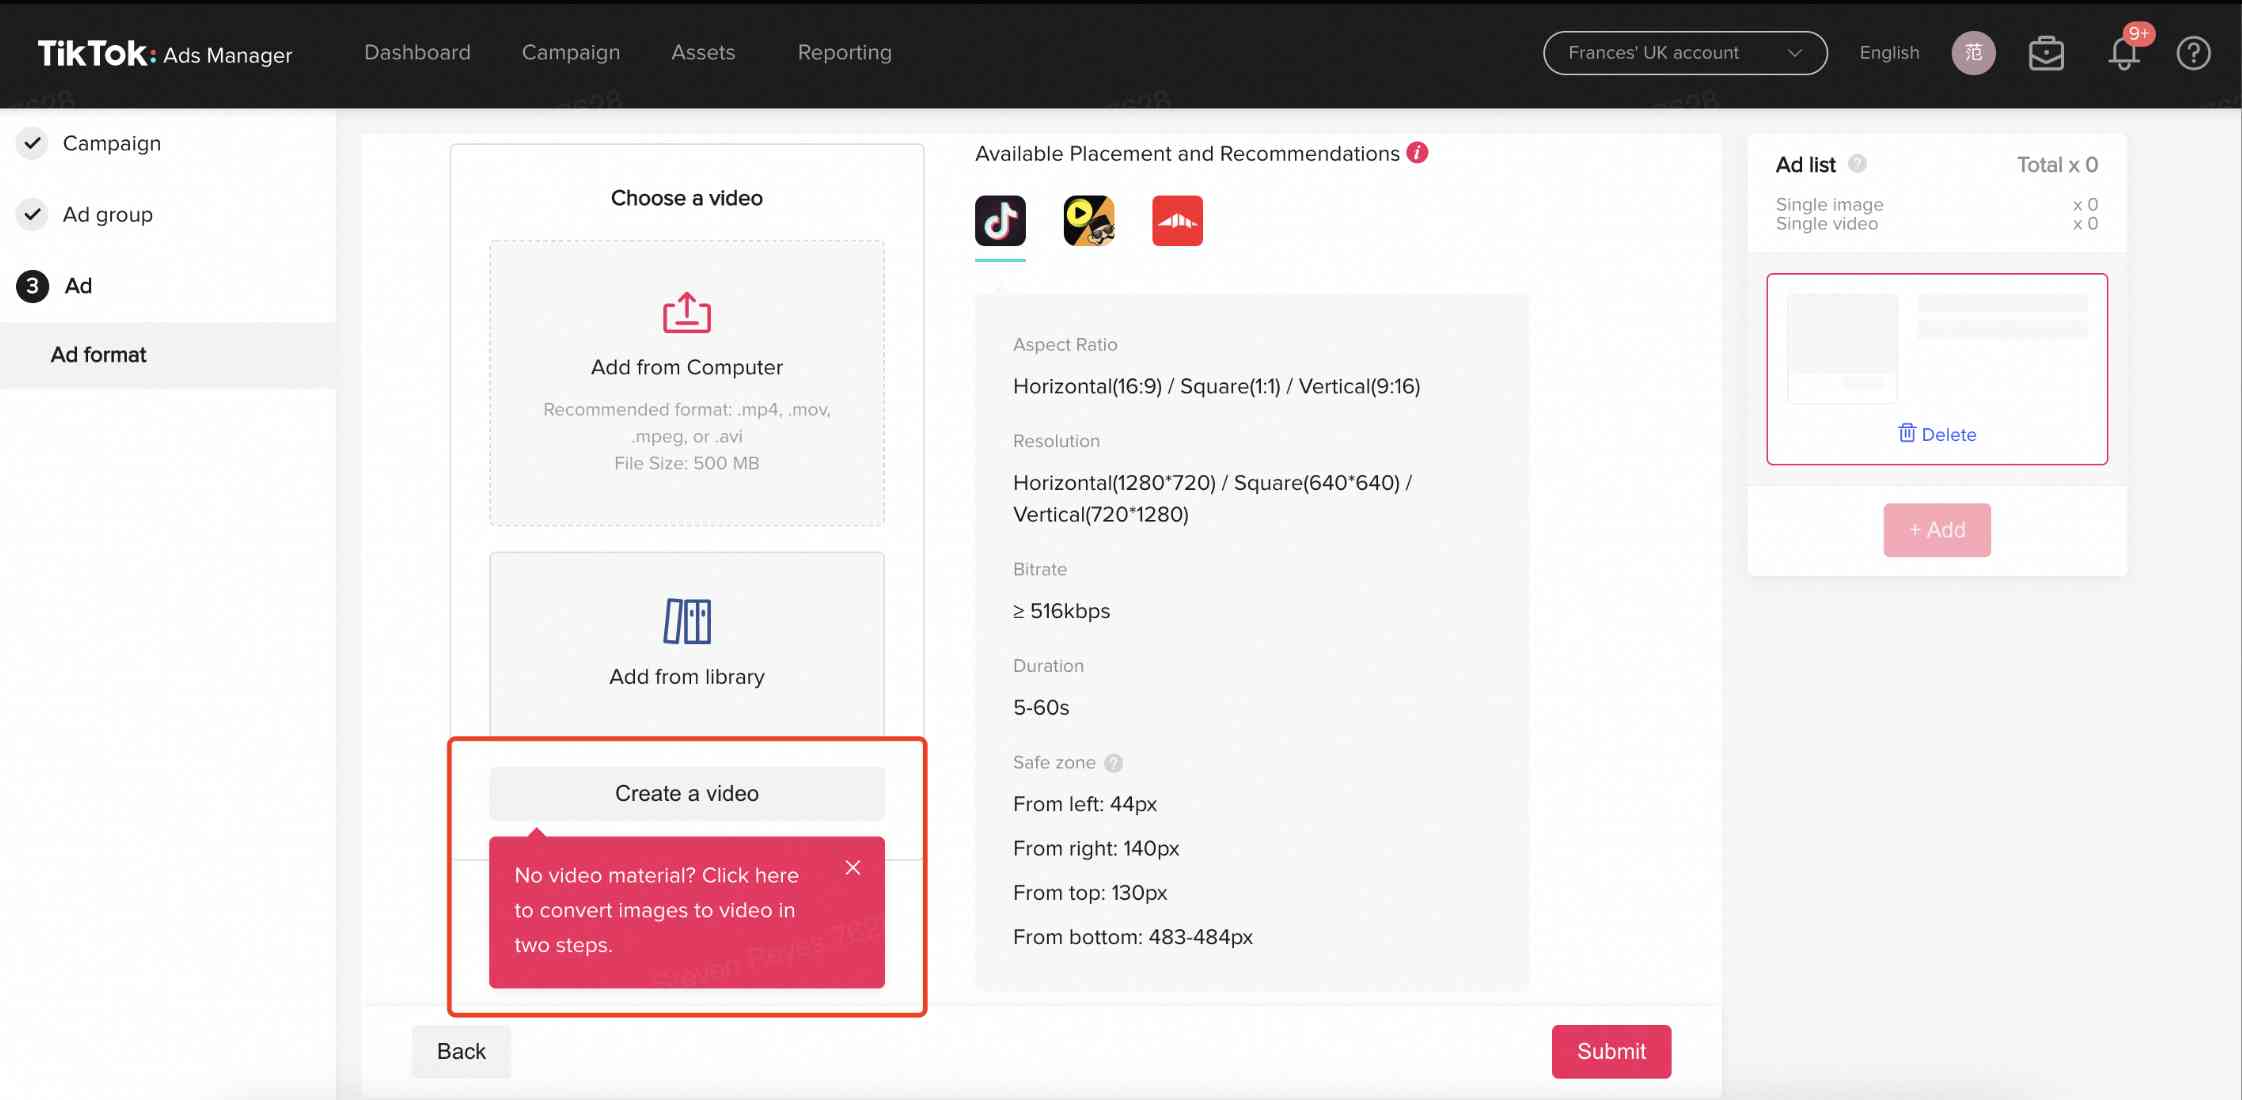Enable the Ad step indicator circle
Screen dimensions: 2242x1100
pos(33,285)
